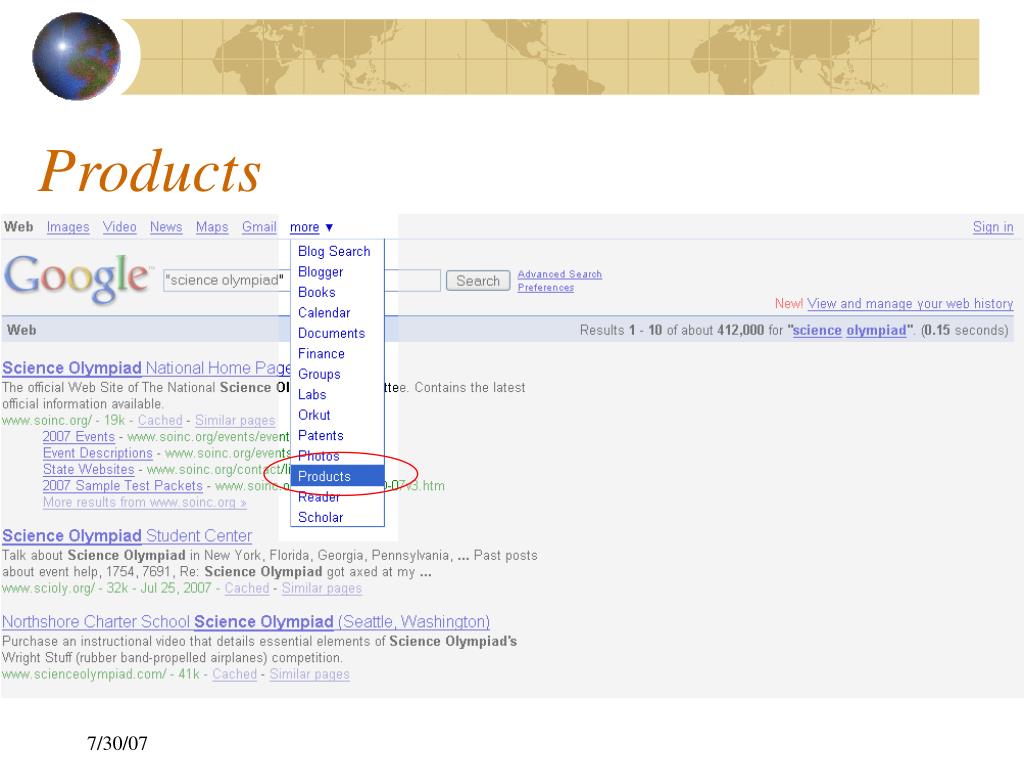Choose Blog Search from the dropdown
The height and width of the screenshot is (768, 1024).
(x=334, y=251)
